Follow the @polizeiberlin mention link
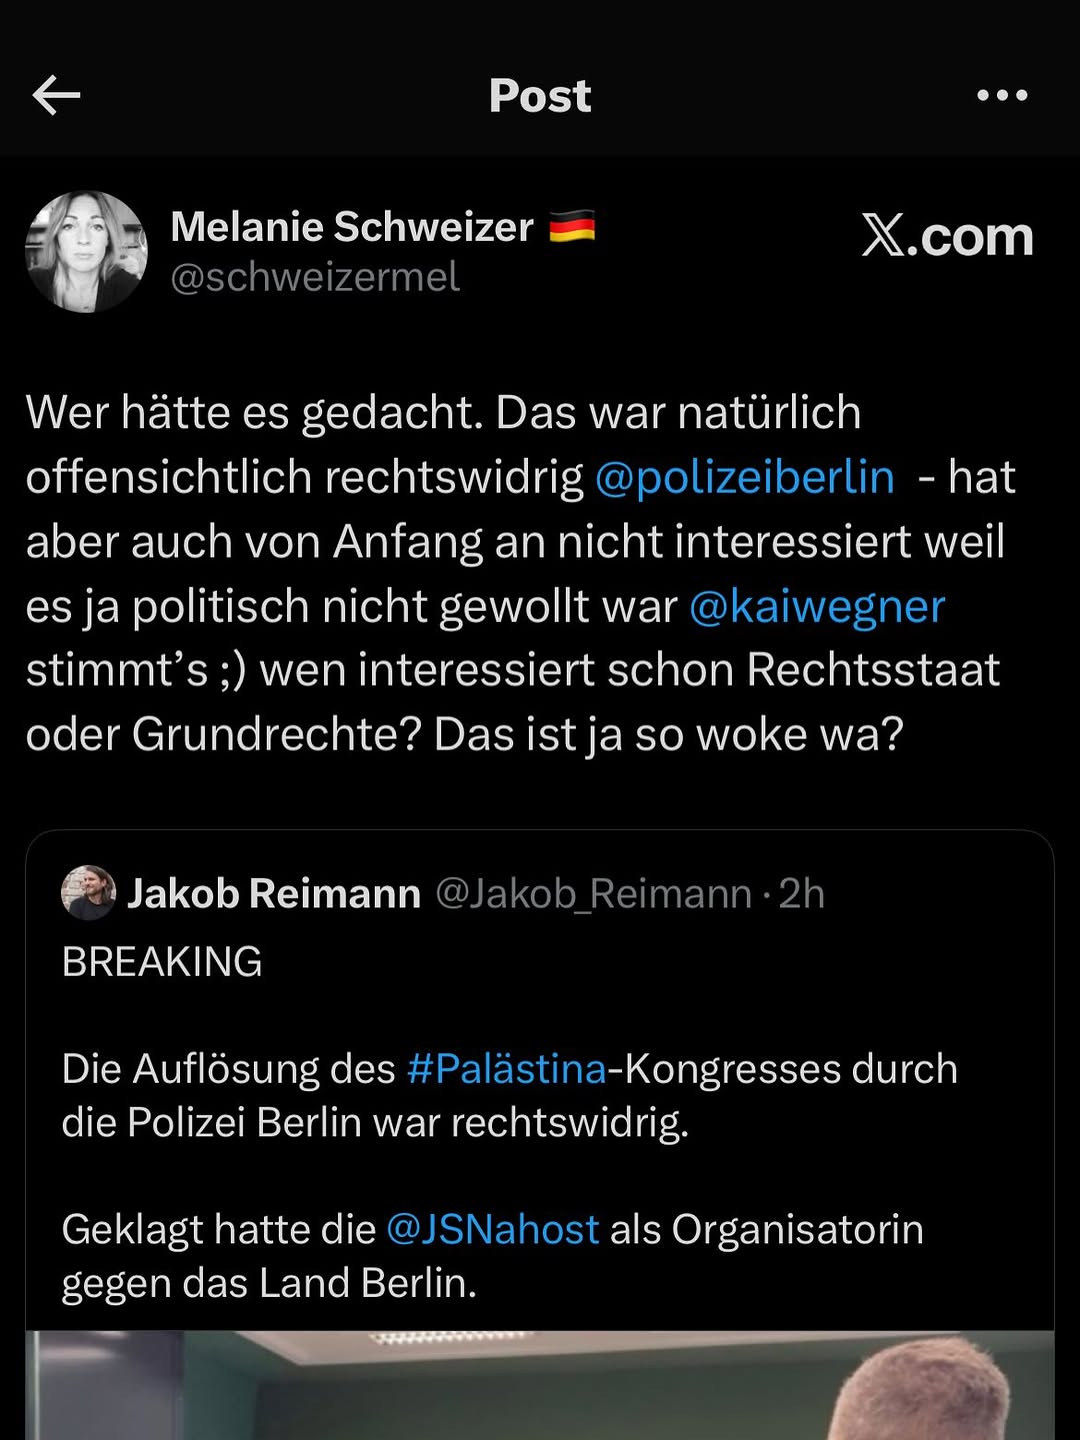Viewport: 1080px width, 1440px height. (744, 477)
